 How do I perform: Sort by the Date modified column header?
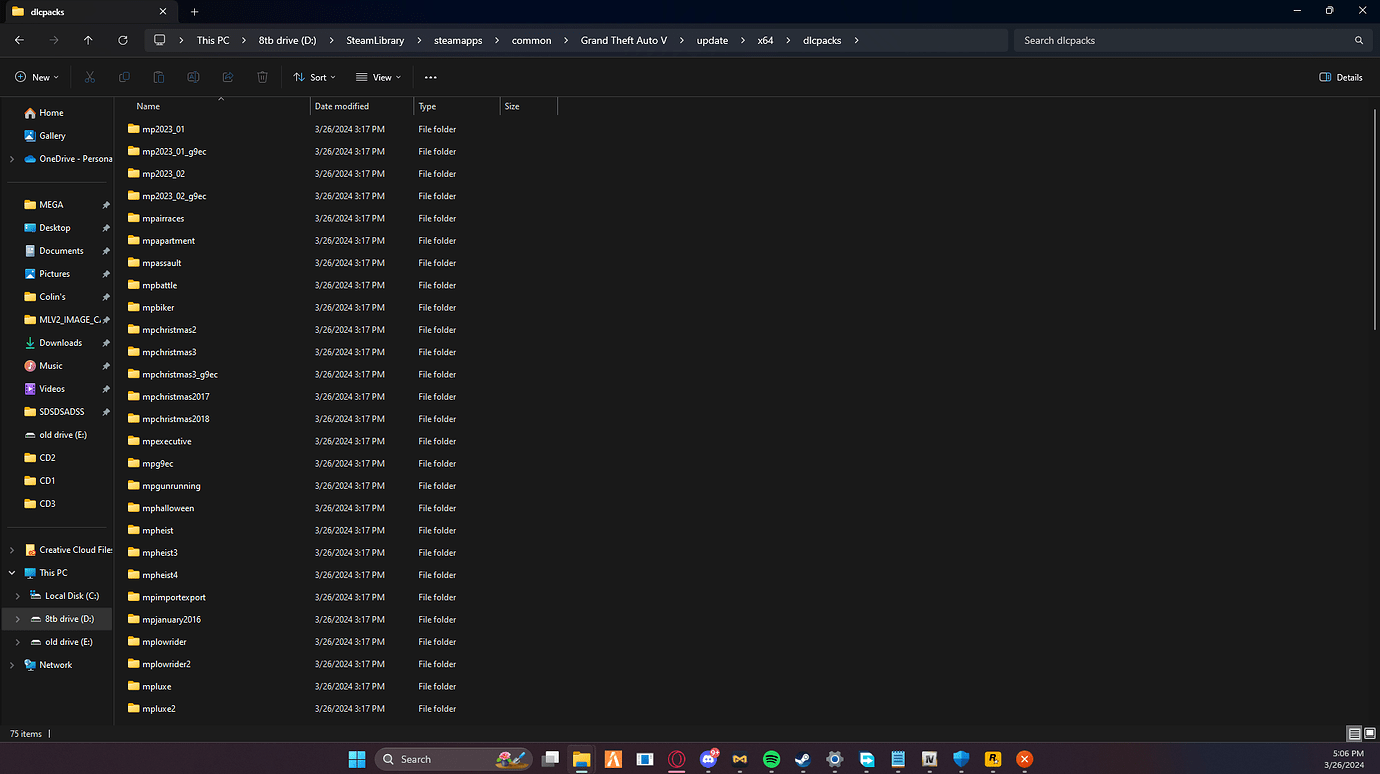pos(342,106)
